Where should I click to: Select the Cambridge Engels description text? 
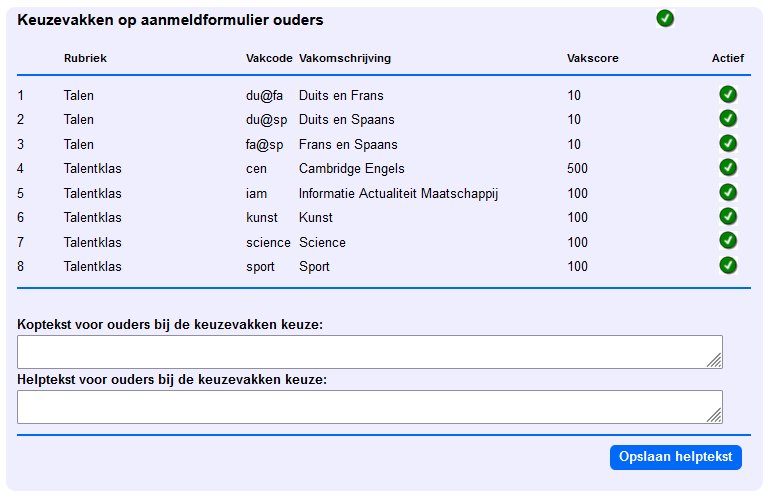(352, 168)
